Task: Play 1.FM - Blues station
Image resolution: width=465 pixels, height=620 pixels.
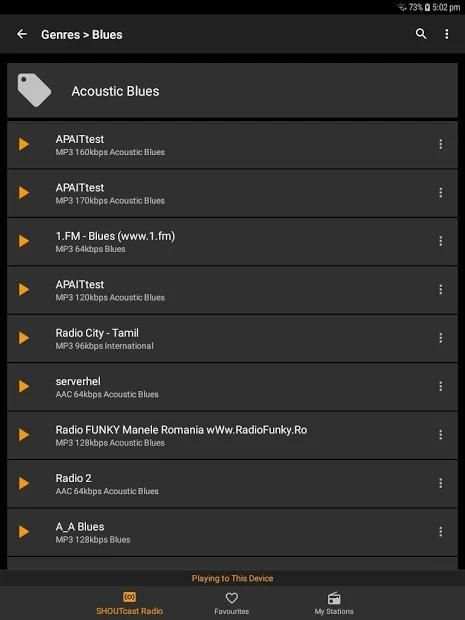Action: [x=24, y=241]
